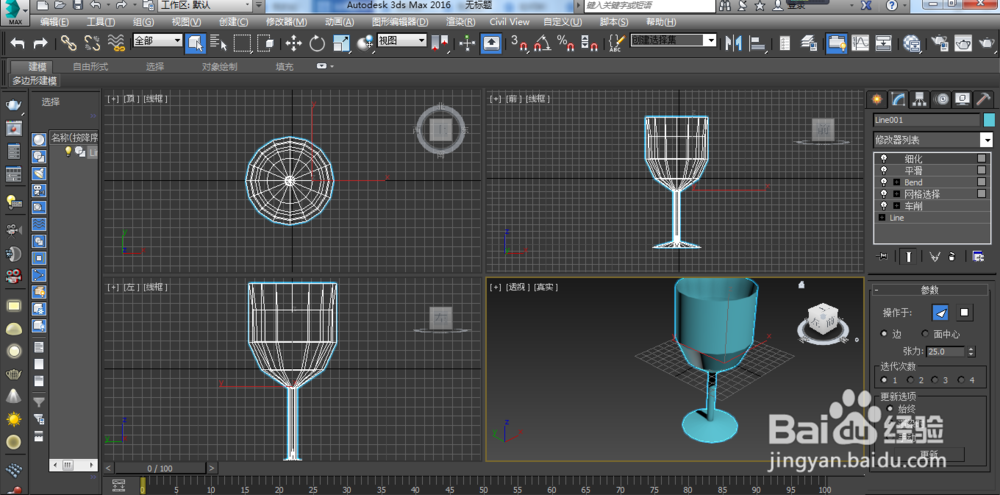This screenshot has height=495, width=1000.
Task: Click operate-on polygons button
Action: [964, 313]
